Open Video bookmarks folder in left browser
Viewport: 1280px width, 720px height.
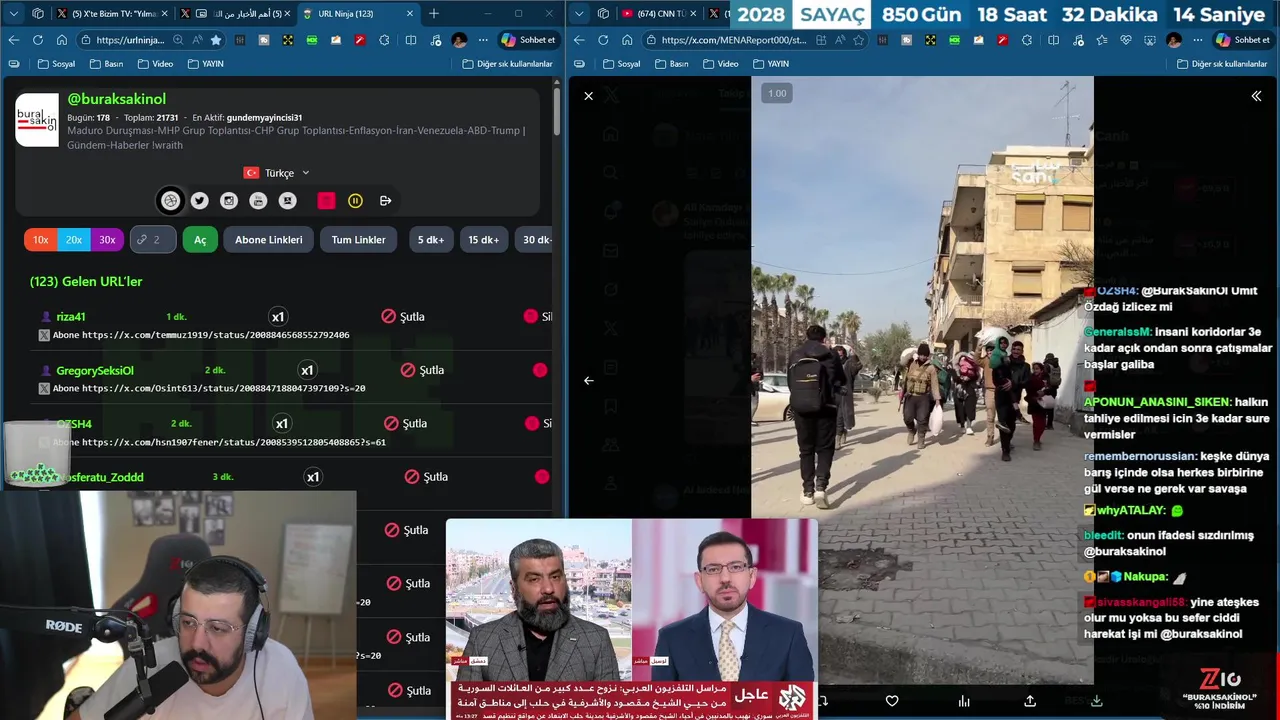(155, 64)
